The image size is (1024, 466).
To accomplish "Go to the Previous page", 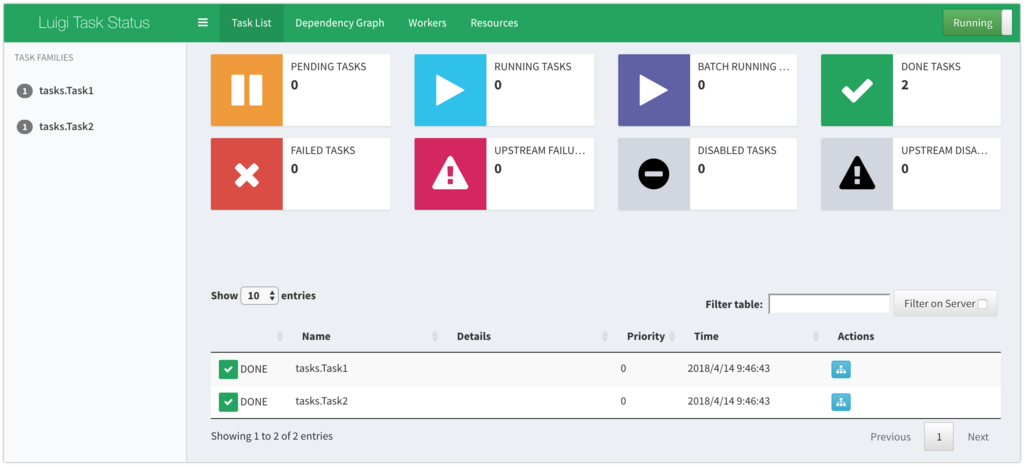I will 890,437.
